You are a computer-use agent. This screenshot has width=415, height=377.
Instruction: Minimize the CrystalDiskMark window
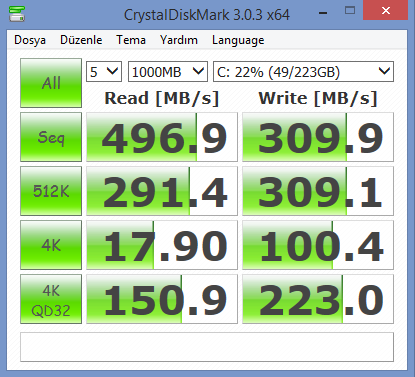coord(323,13)
